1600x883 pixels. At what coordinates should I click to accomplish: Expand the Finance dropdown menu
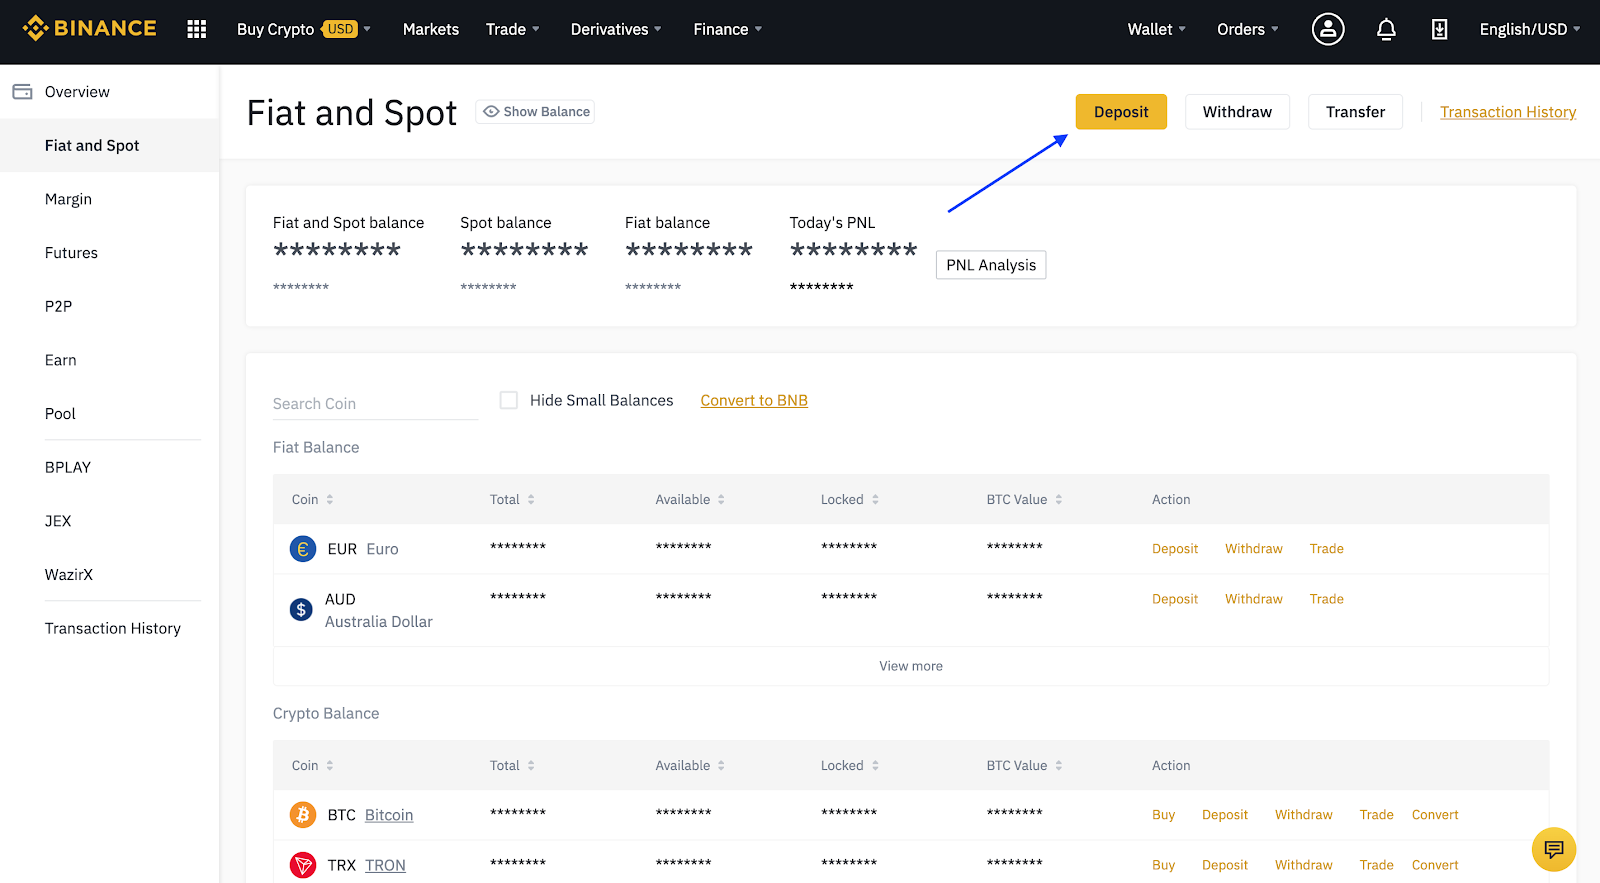pyautogui.click(x=728, y=29)
